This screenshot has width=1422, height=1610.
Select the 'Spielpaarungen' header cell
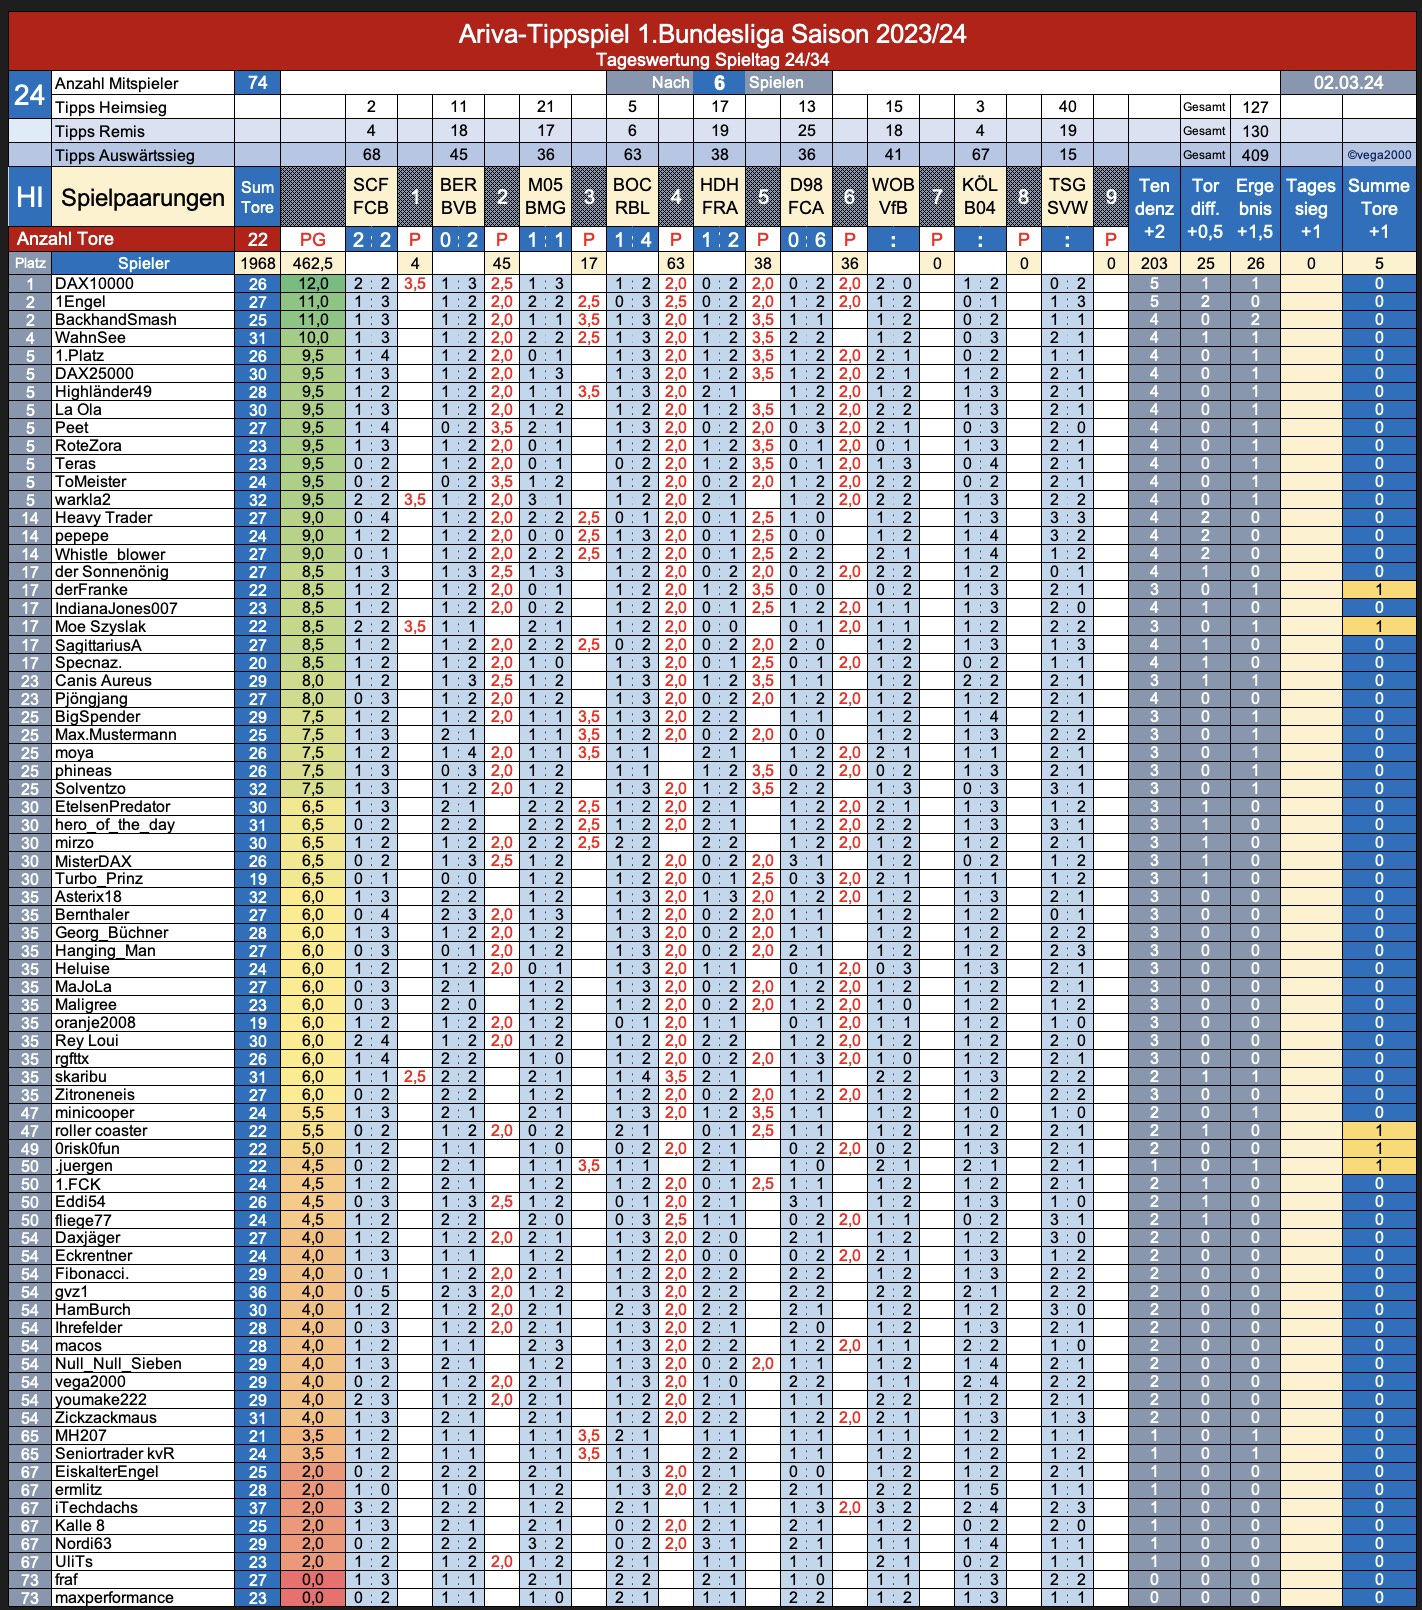(143, 197)
